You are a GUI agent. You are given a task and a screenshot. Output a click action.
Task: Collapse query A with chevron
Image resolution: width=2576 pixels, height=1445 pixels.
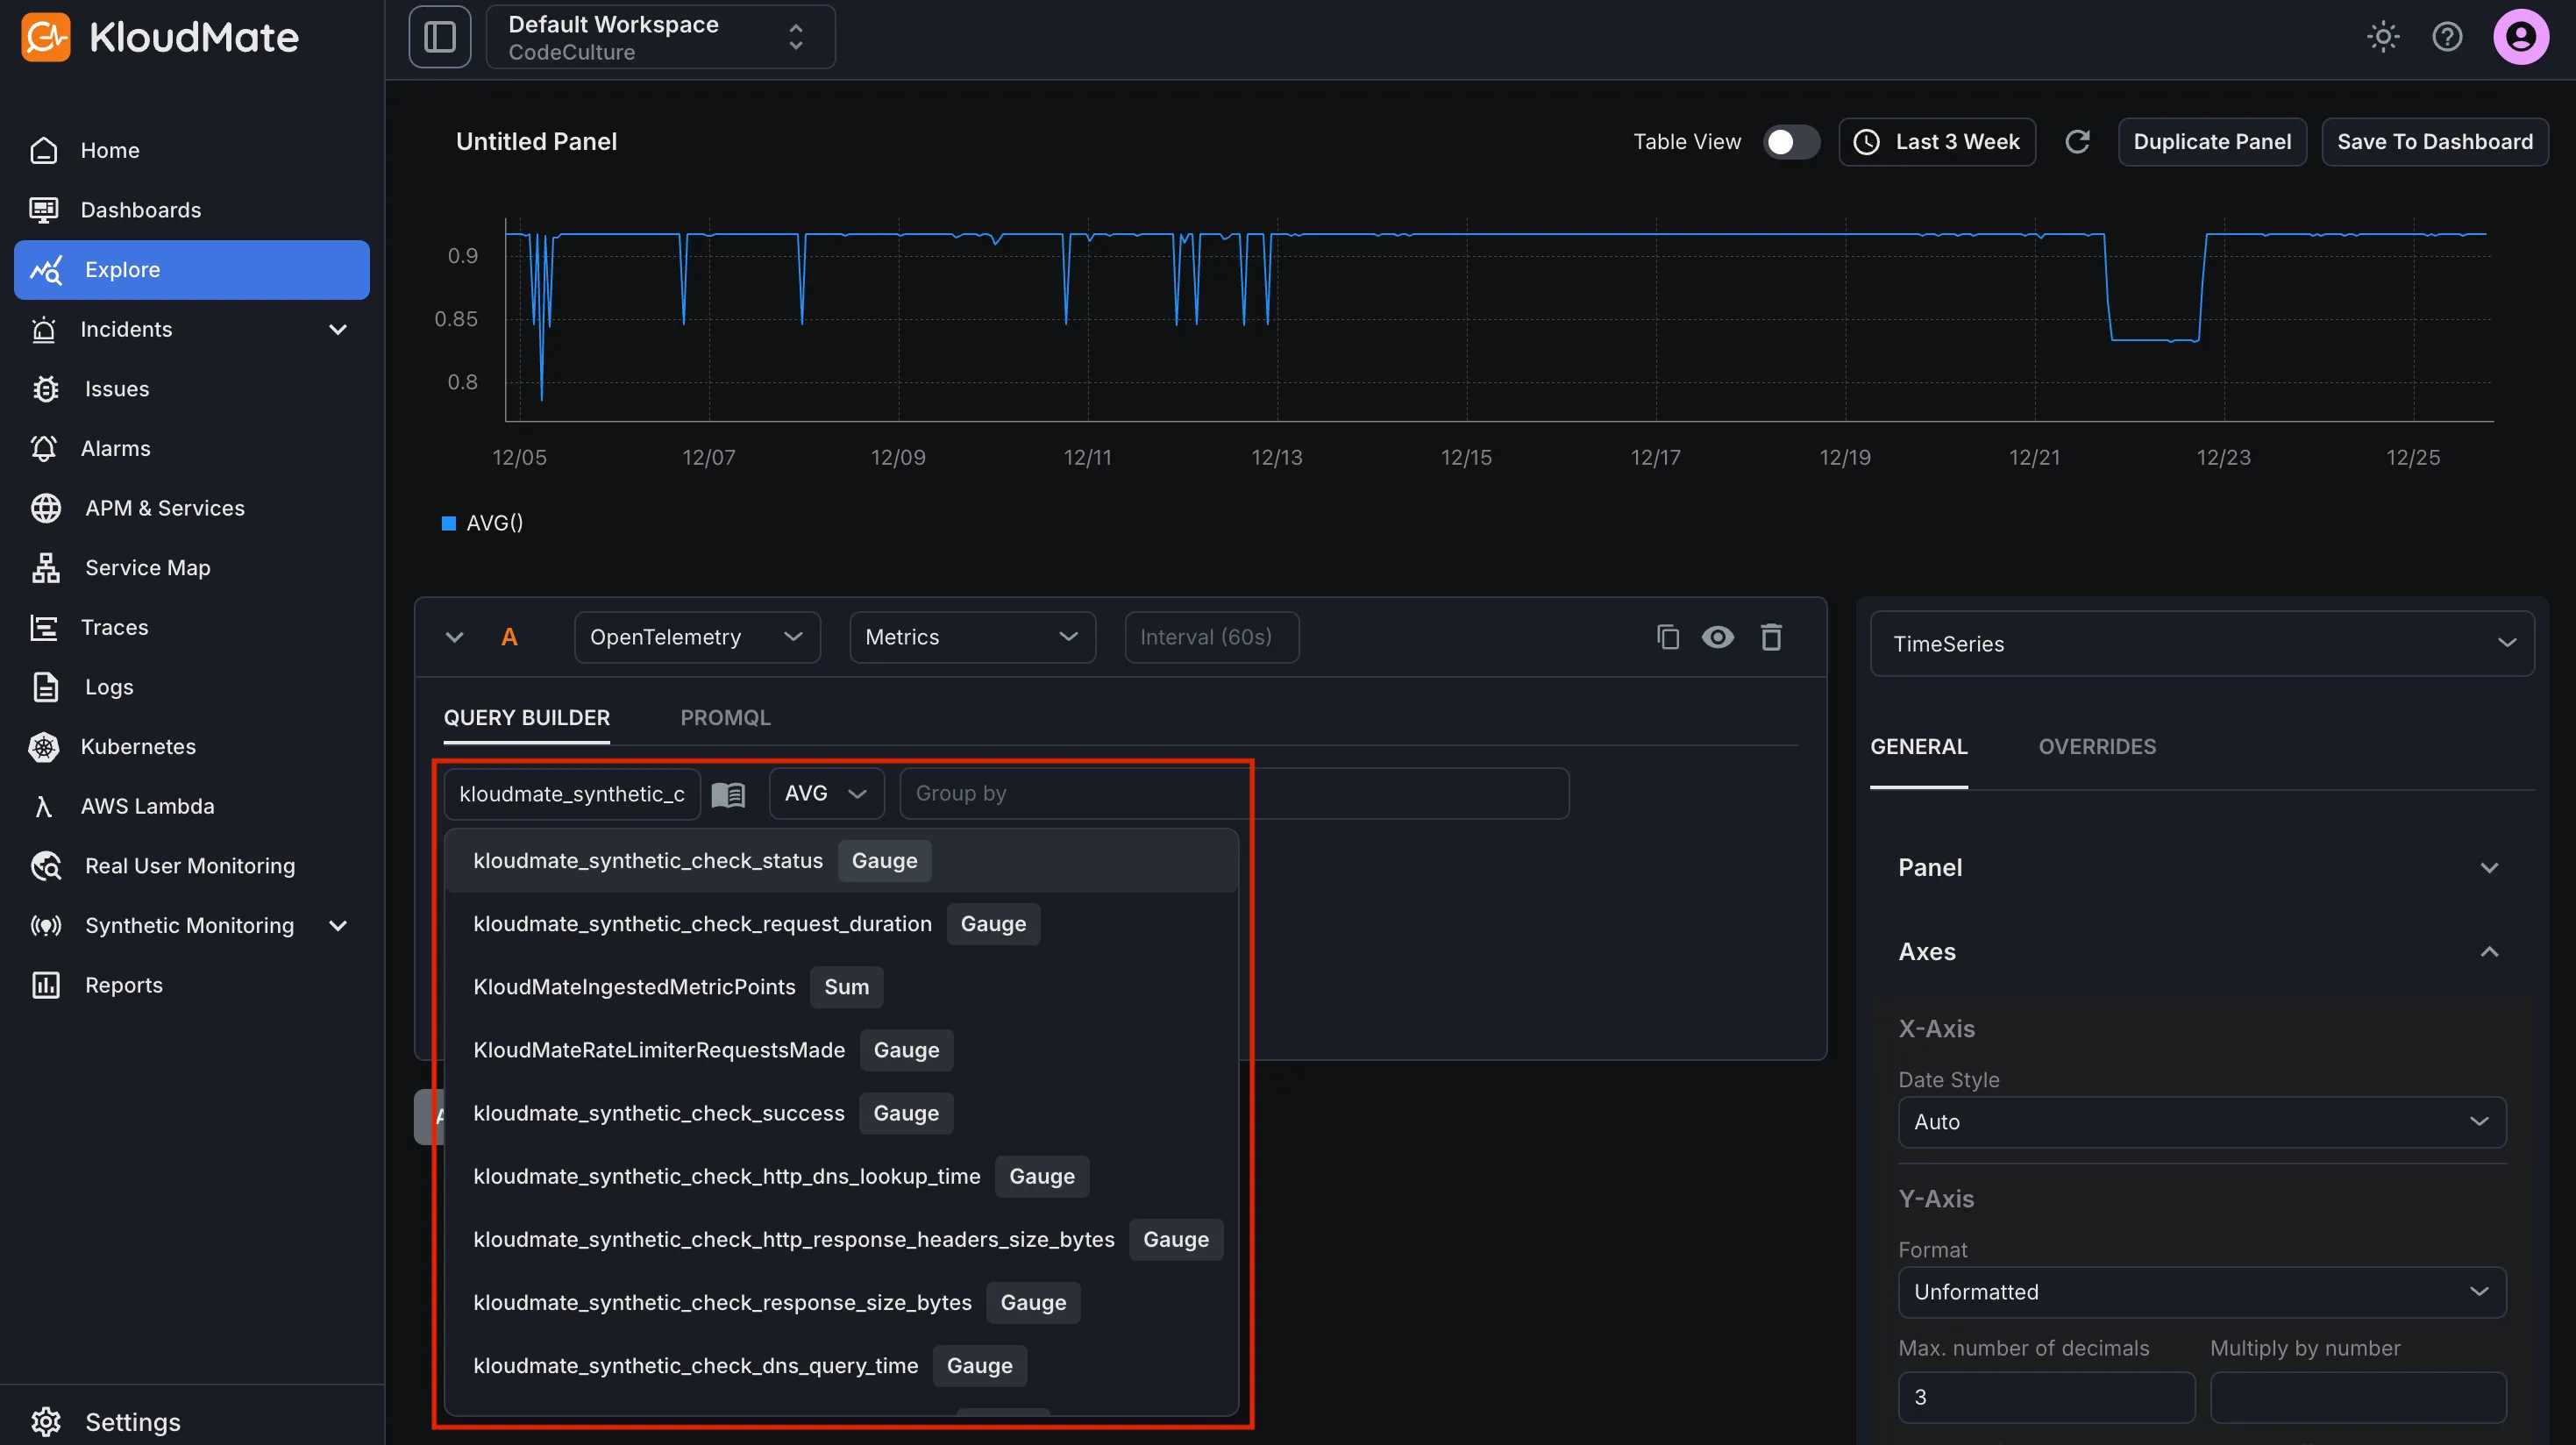[x=454, y=637]
